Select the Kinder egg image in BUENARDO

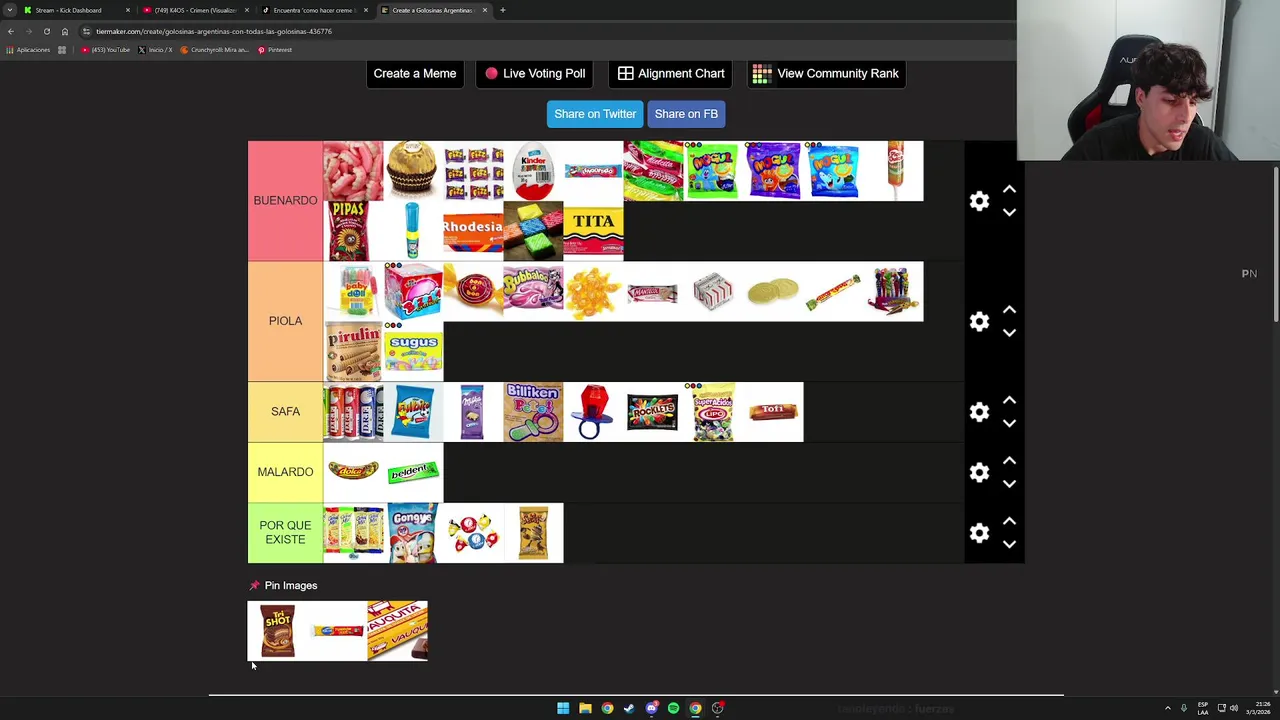[x=533, y=171]
